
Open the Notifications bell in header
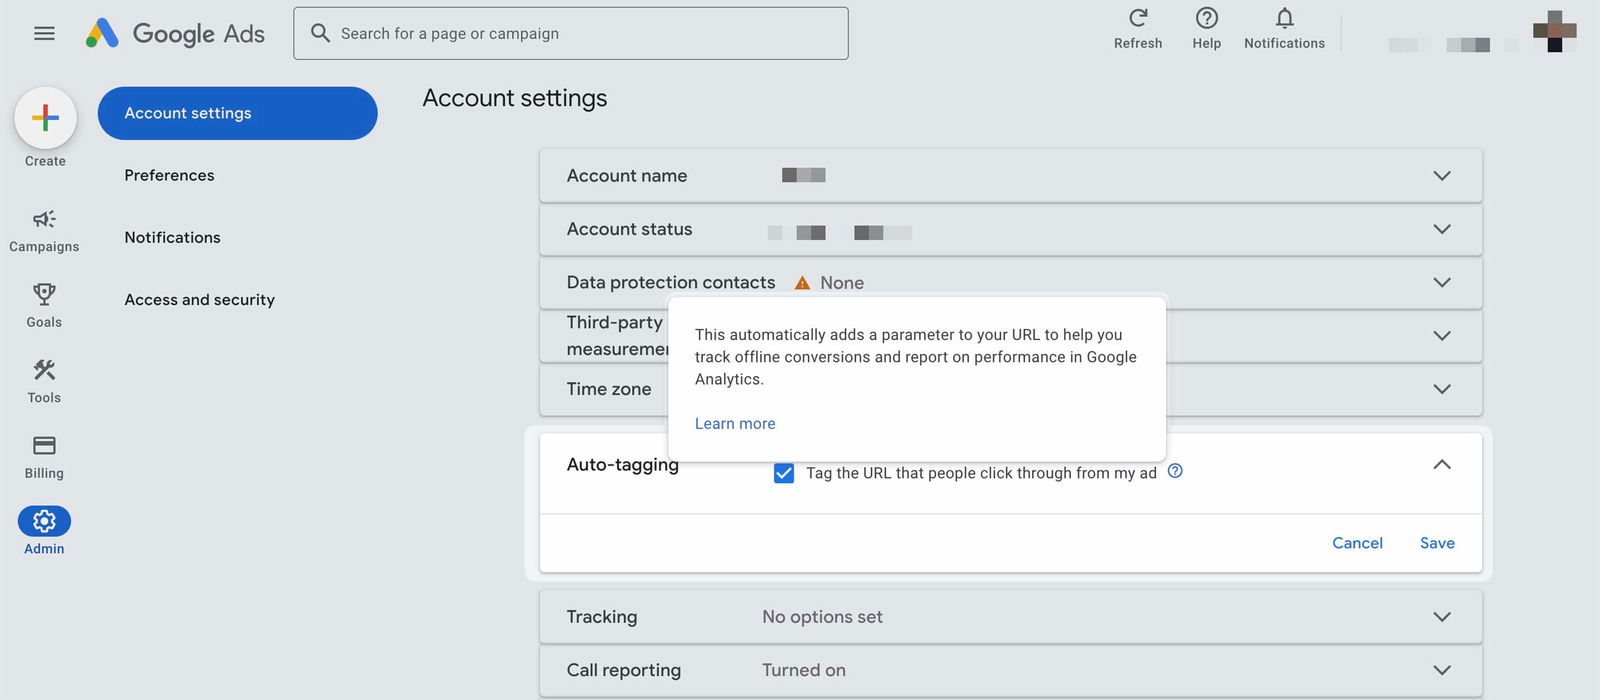point(1284,19)
